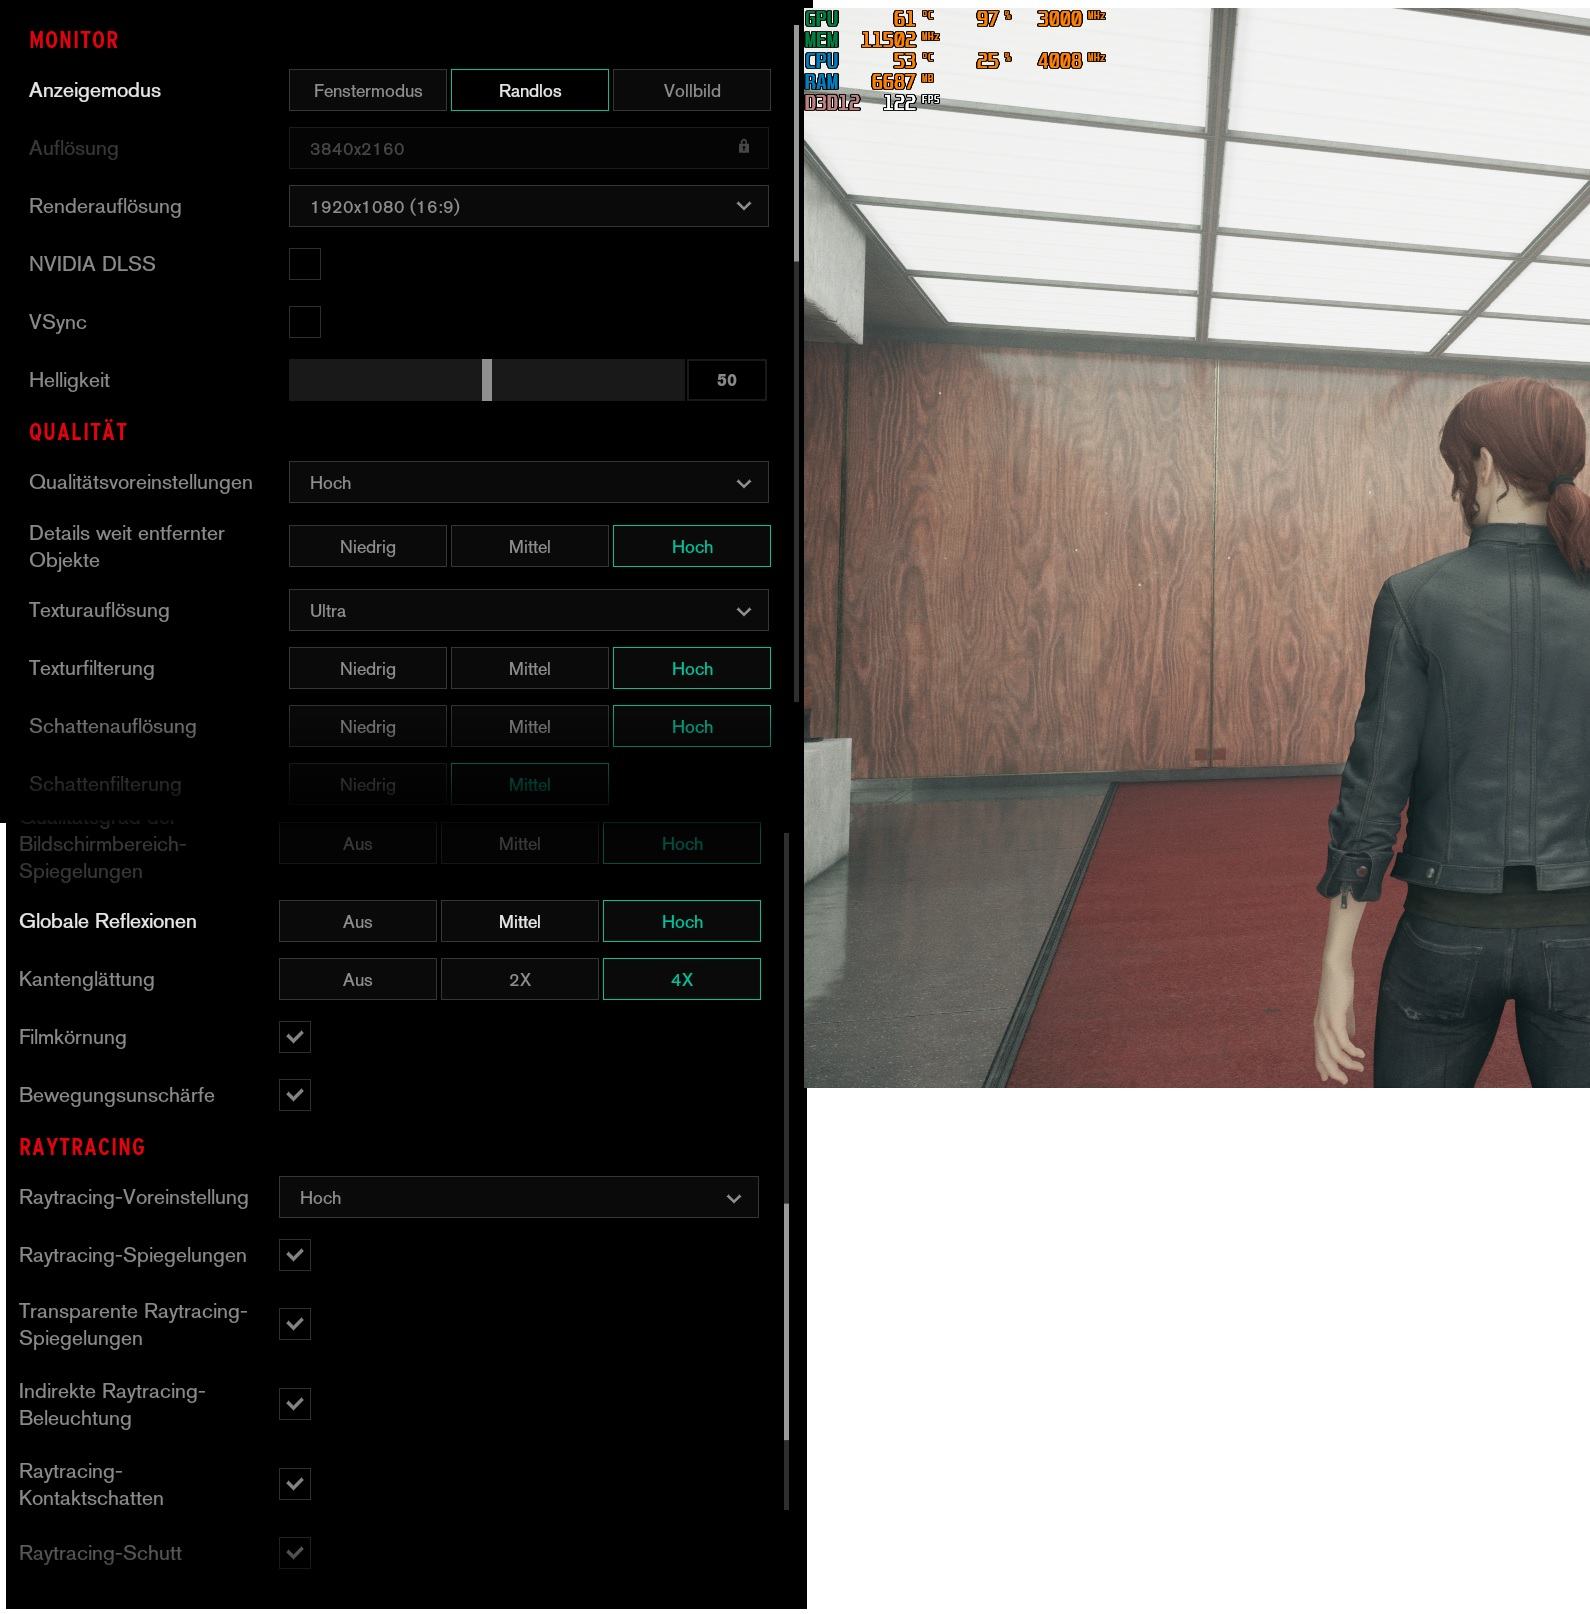Set Kantenglättung to 4X
This screenshot has width=1590, height=1614.
click(x=682, y=979)
